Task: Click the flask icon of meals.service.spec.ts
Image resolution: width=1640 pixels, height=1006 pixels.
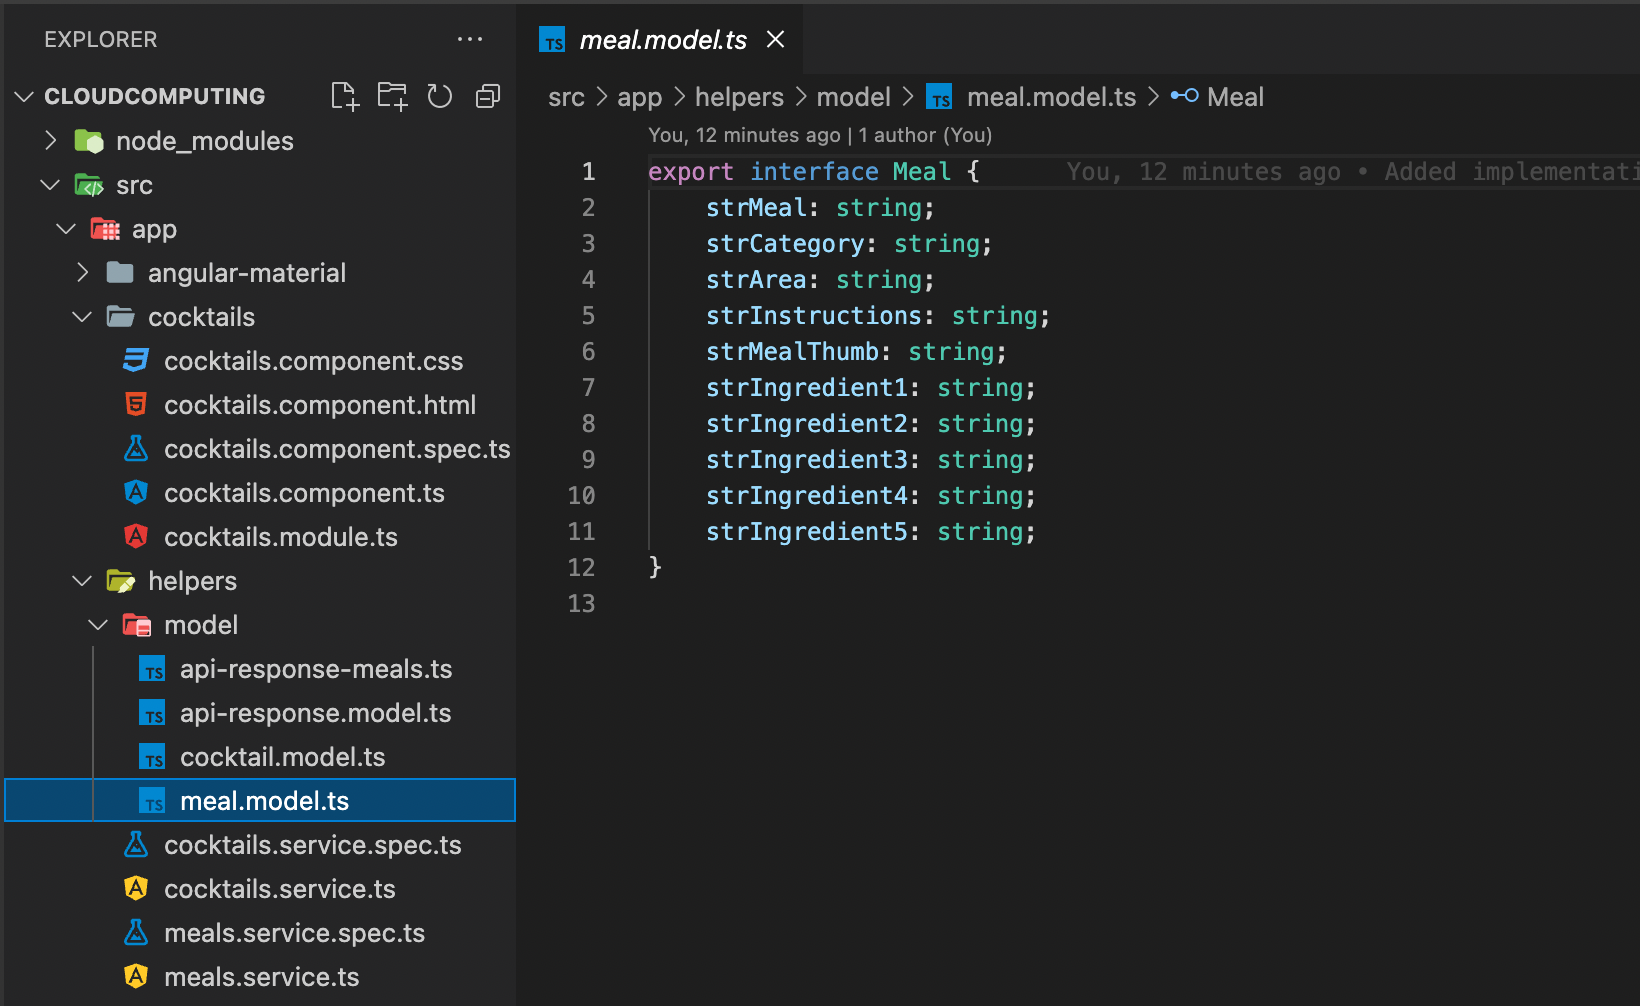Action: (x=136, y=932)
